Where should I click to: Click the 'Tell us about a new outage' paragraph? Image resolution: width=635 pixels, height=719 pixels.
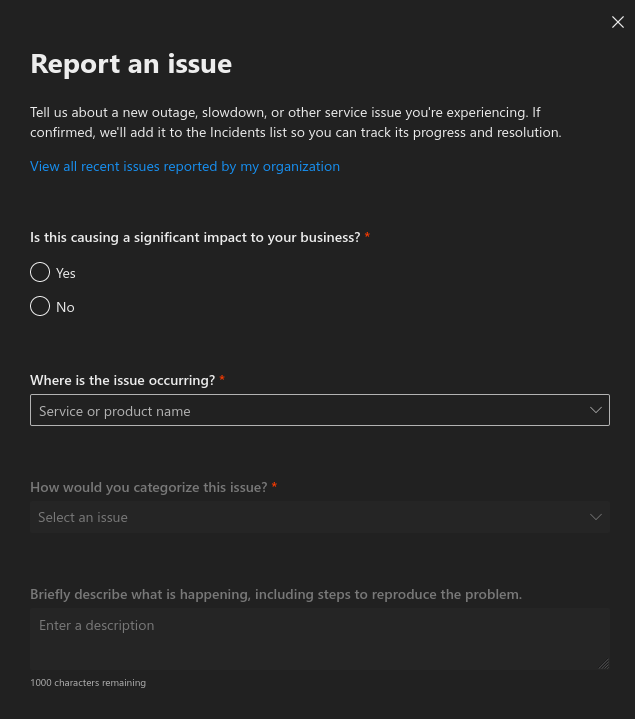point(296,122)
